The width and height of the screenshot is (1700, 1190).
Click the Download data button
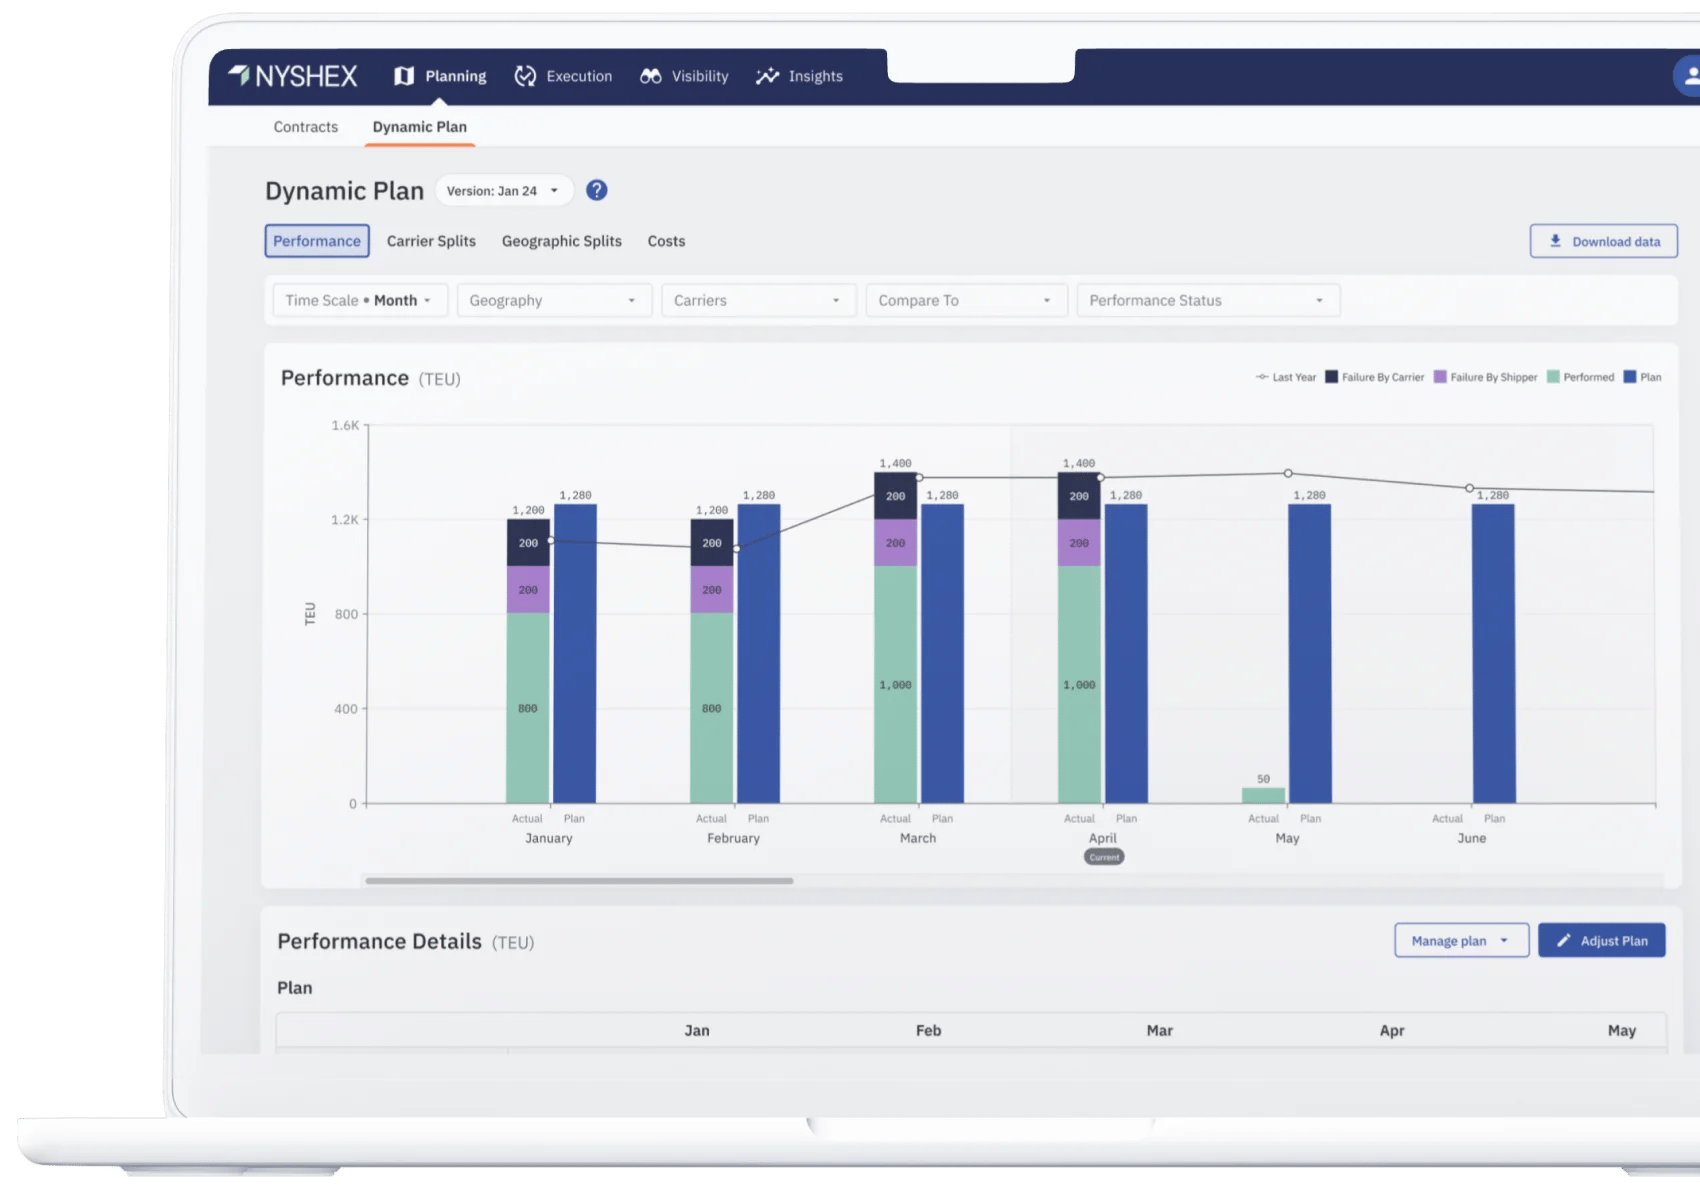click(x=1603, y=241)
